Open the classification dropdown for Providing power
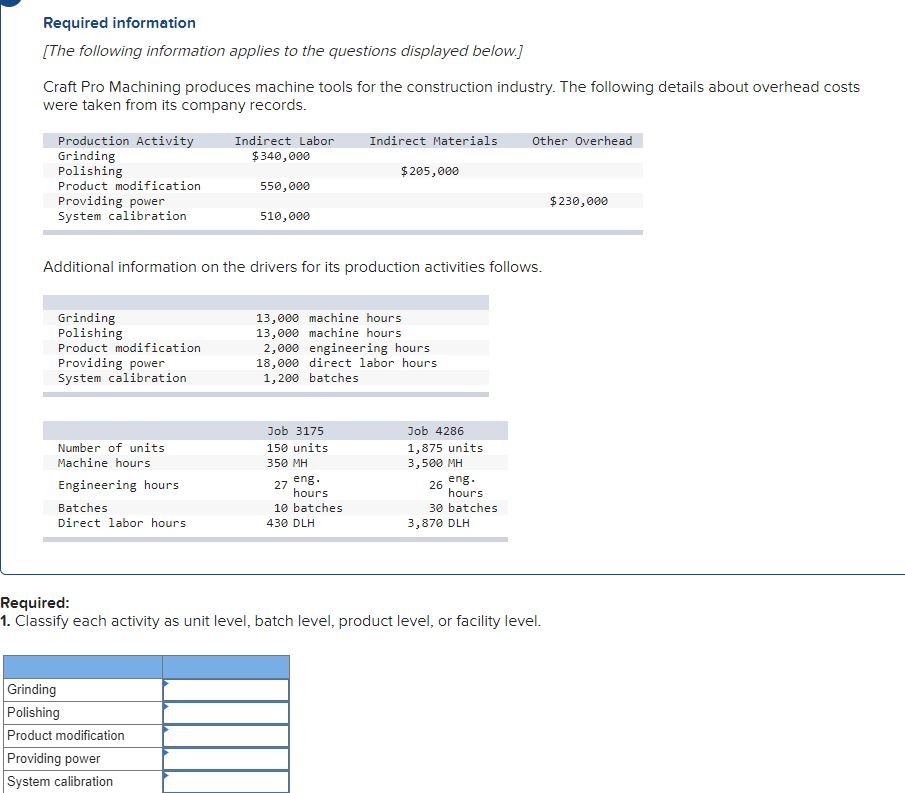The image size is (905, 793). (x=225, y=758)
